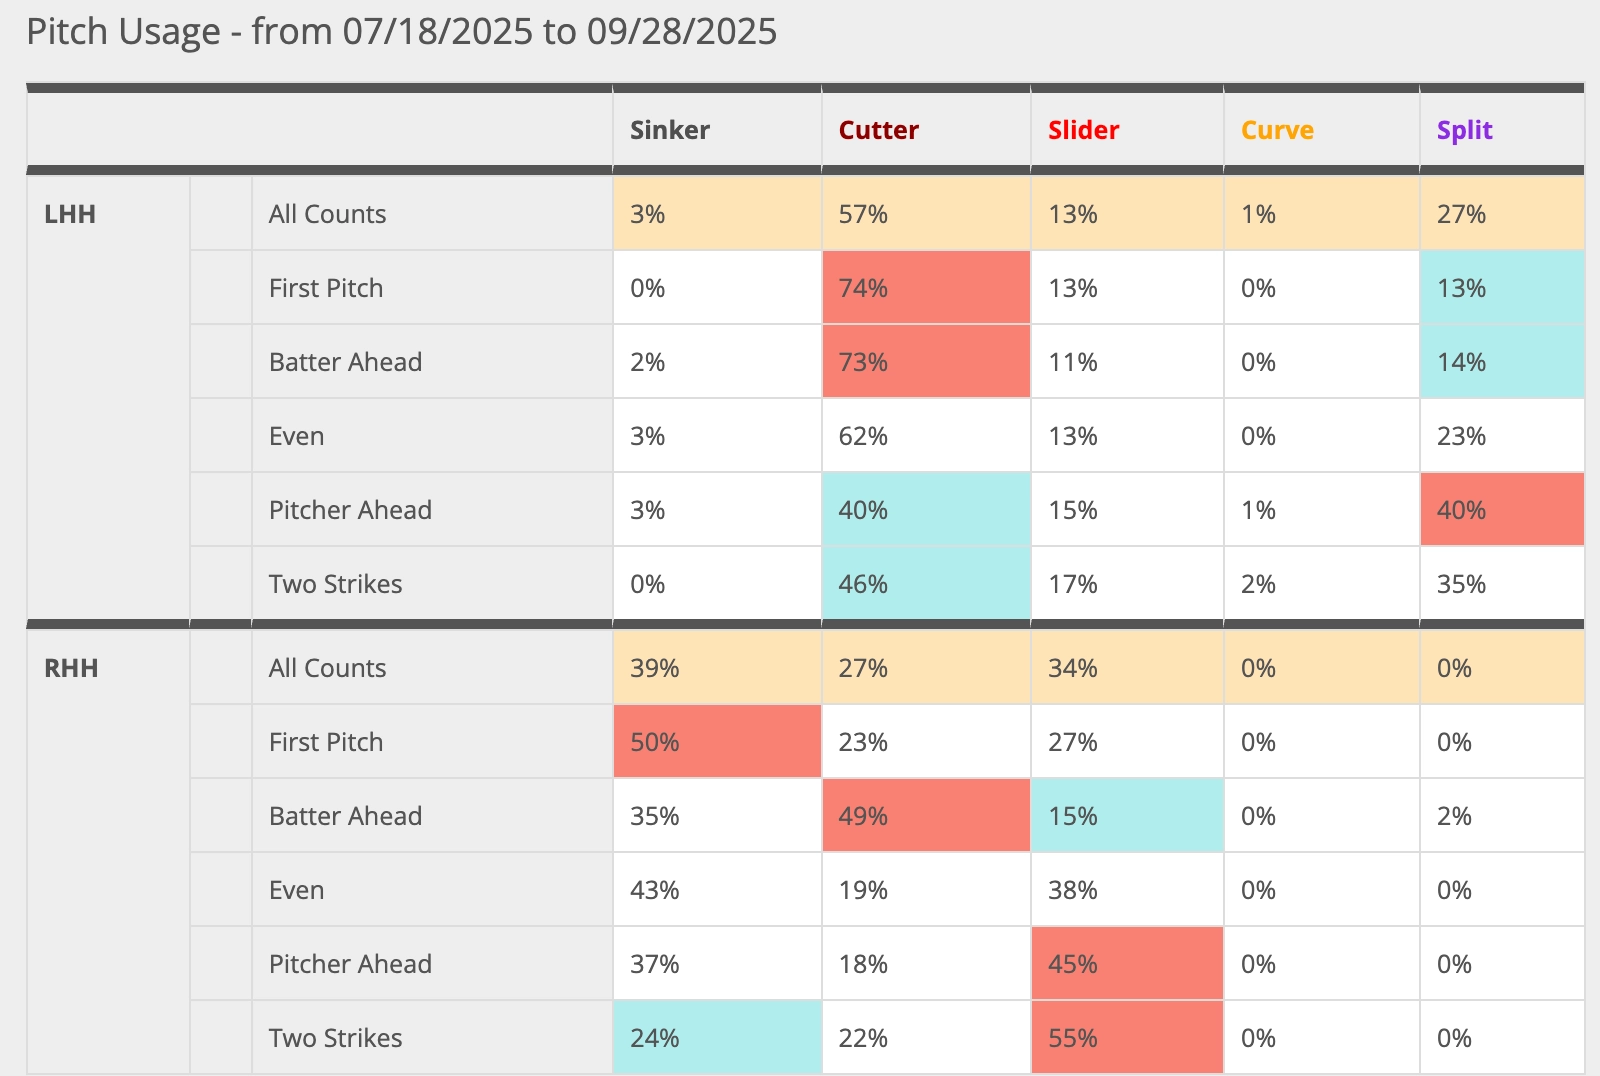Viewport: 1600px width, 1076px height.
Task: Select the Cutter column header
Action: (878, 130)
